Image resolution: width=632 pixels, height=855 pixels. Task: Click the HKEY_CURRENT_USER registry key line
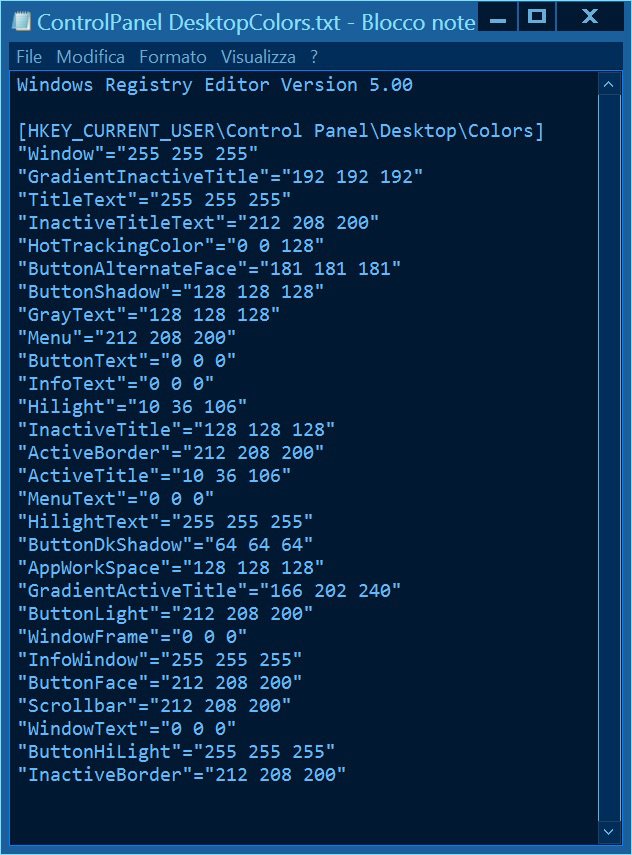[x=280, y=131]
